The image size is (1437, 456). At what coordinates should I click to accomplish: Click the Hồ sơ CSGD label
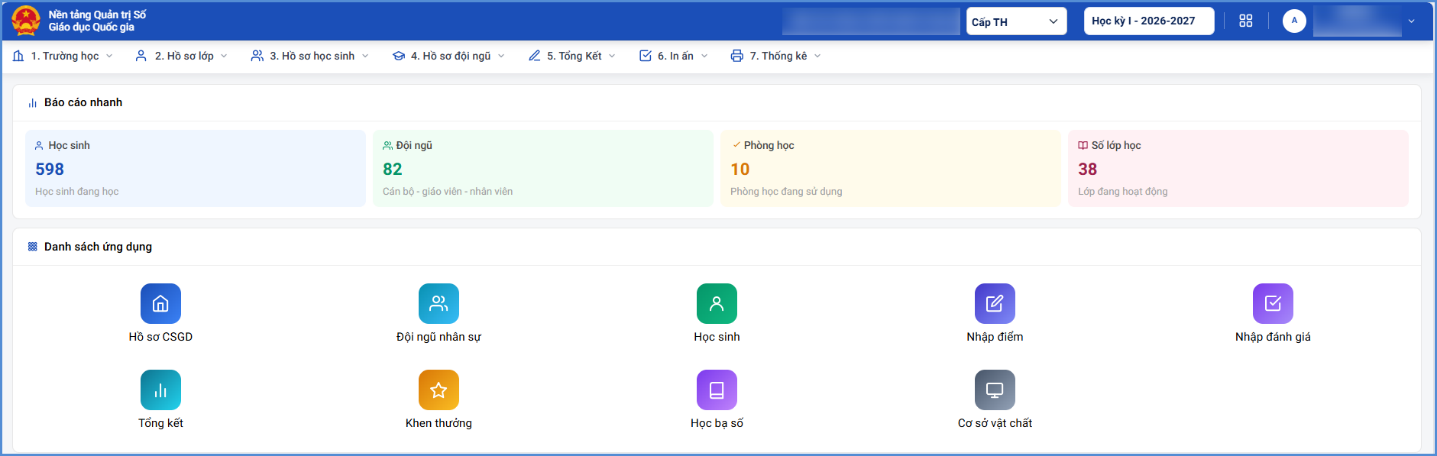pos(161,337)
